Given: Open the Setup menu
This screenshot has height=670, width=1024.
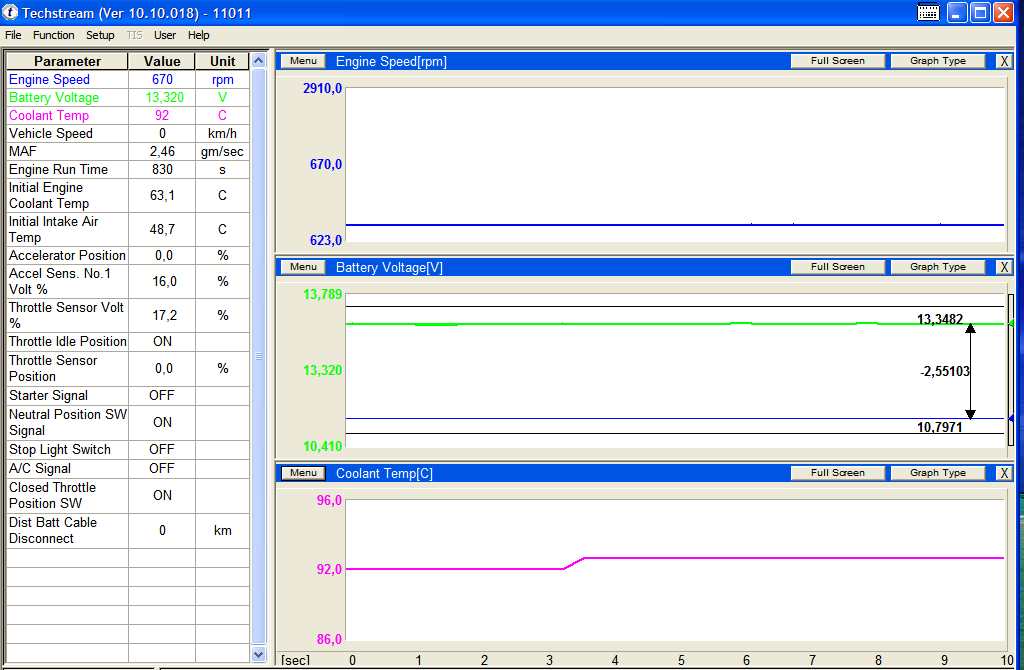Looking at the screenshot, I should pos(100,35).
